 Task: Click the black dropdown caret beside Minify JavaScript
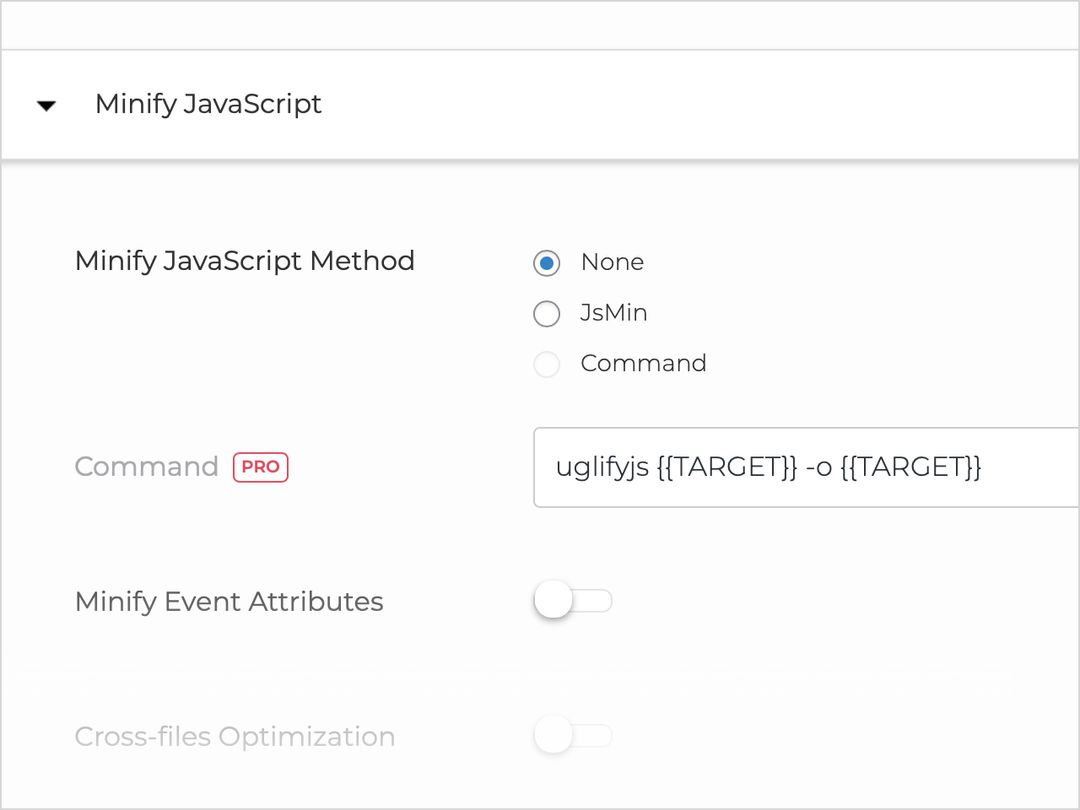pos(46,105)
